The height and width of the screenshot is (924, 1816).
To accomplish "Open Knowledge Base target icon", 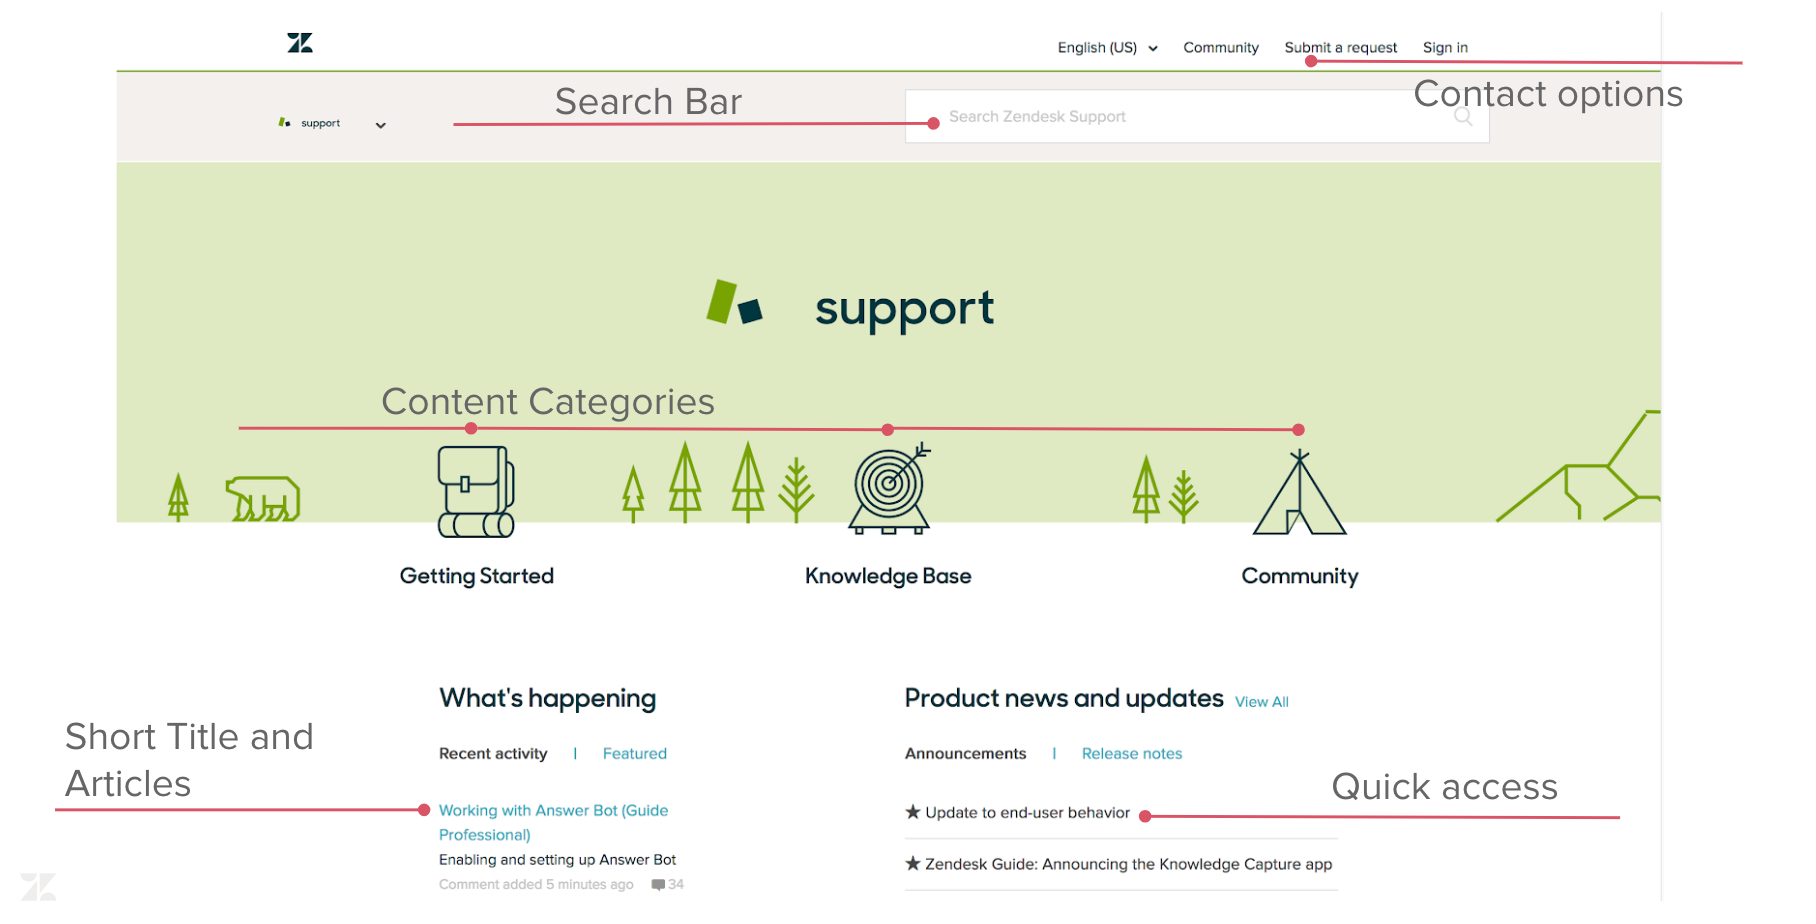I will click(x=889, y=490).
